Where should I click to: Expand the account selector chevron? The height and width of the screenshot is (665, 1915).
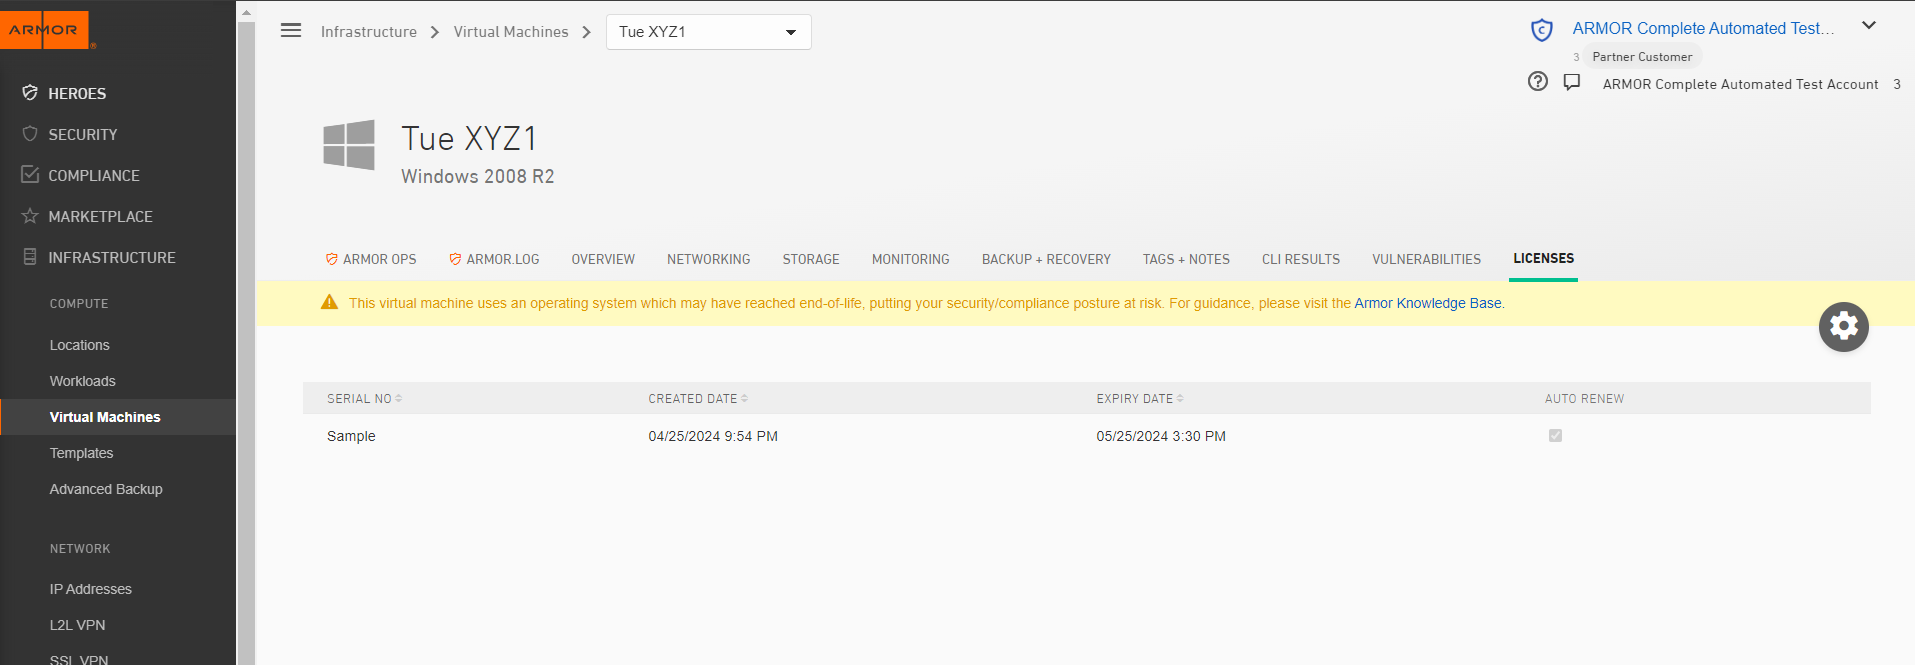click(1868, 26)
